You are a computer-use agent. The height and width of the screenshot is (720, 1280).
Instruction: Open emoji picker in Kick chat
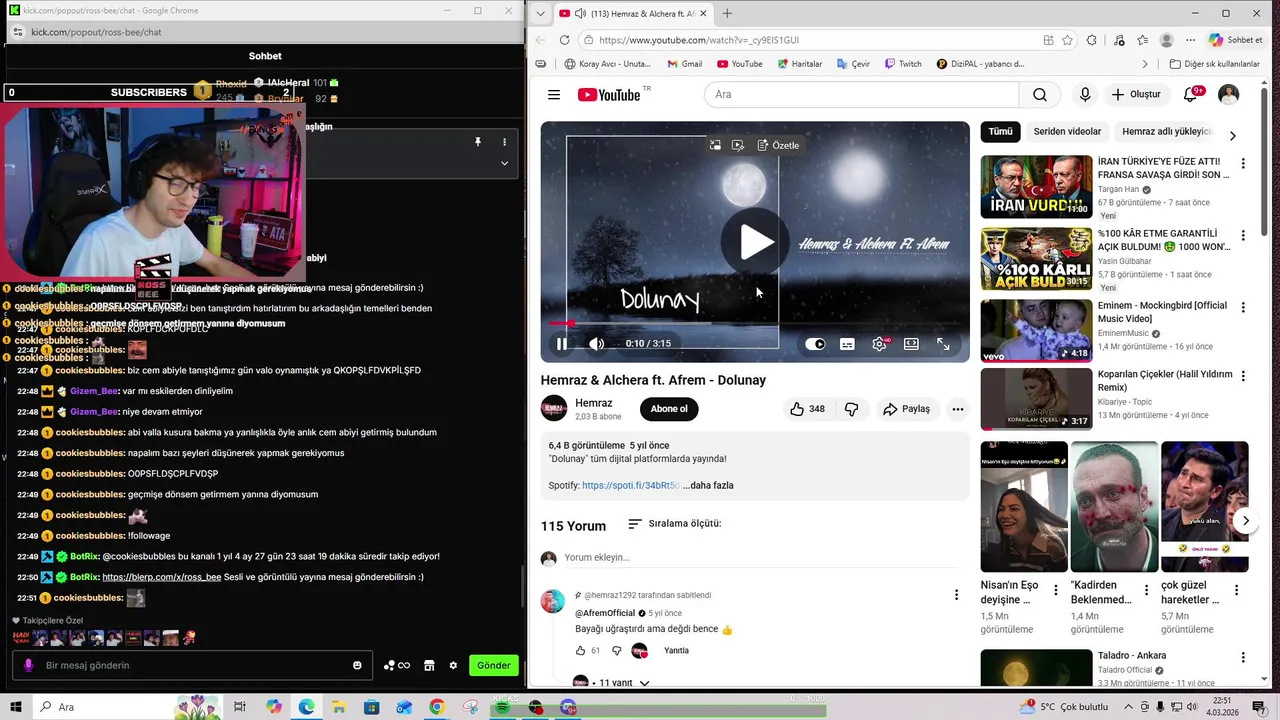(x=357, y=666)
